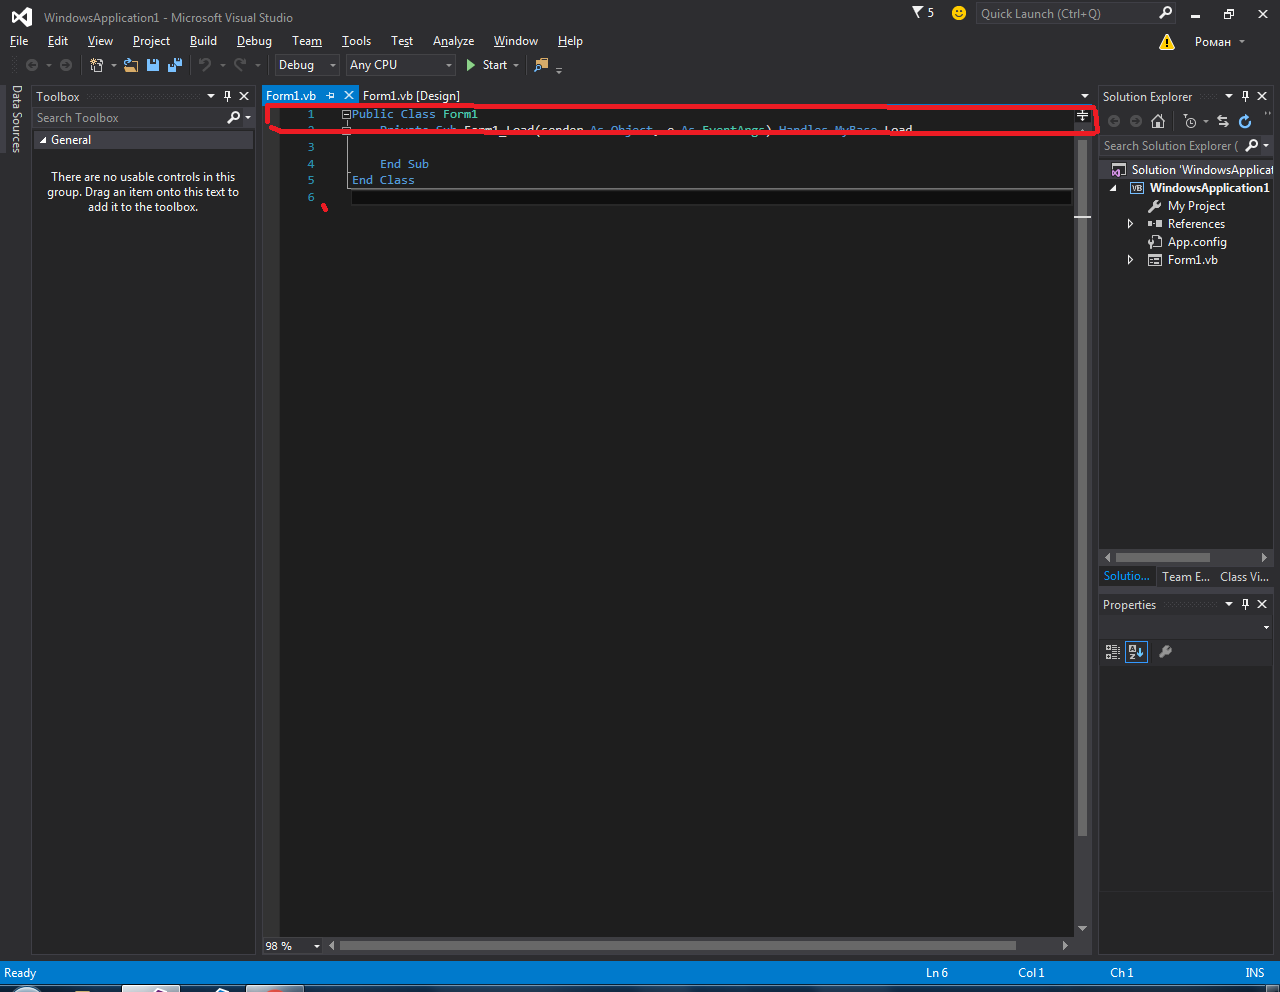The height and width of the screenshot is (992, 1280).
Task: Select My Project in Solution Explorer
Action: click(x=1196, y=206)
